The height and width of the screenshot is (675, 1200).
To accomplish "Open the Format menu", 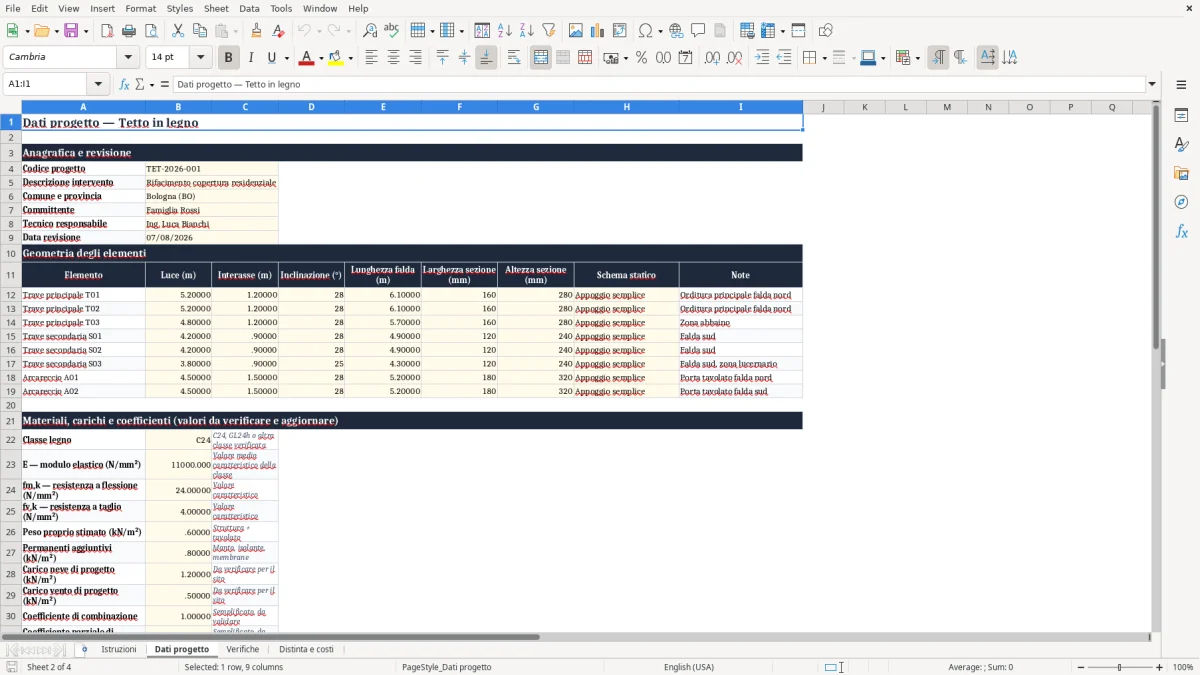I will click(x=140, y=8).
